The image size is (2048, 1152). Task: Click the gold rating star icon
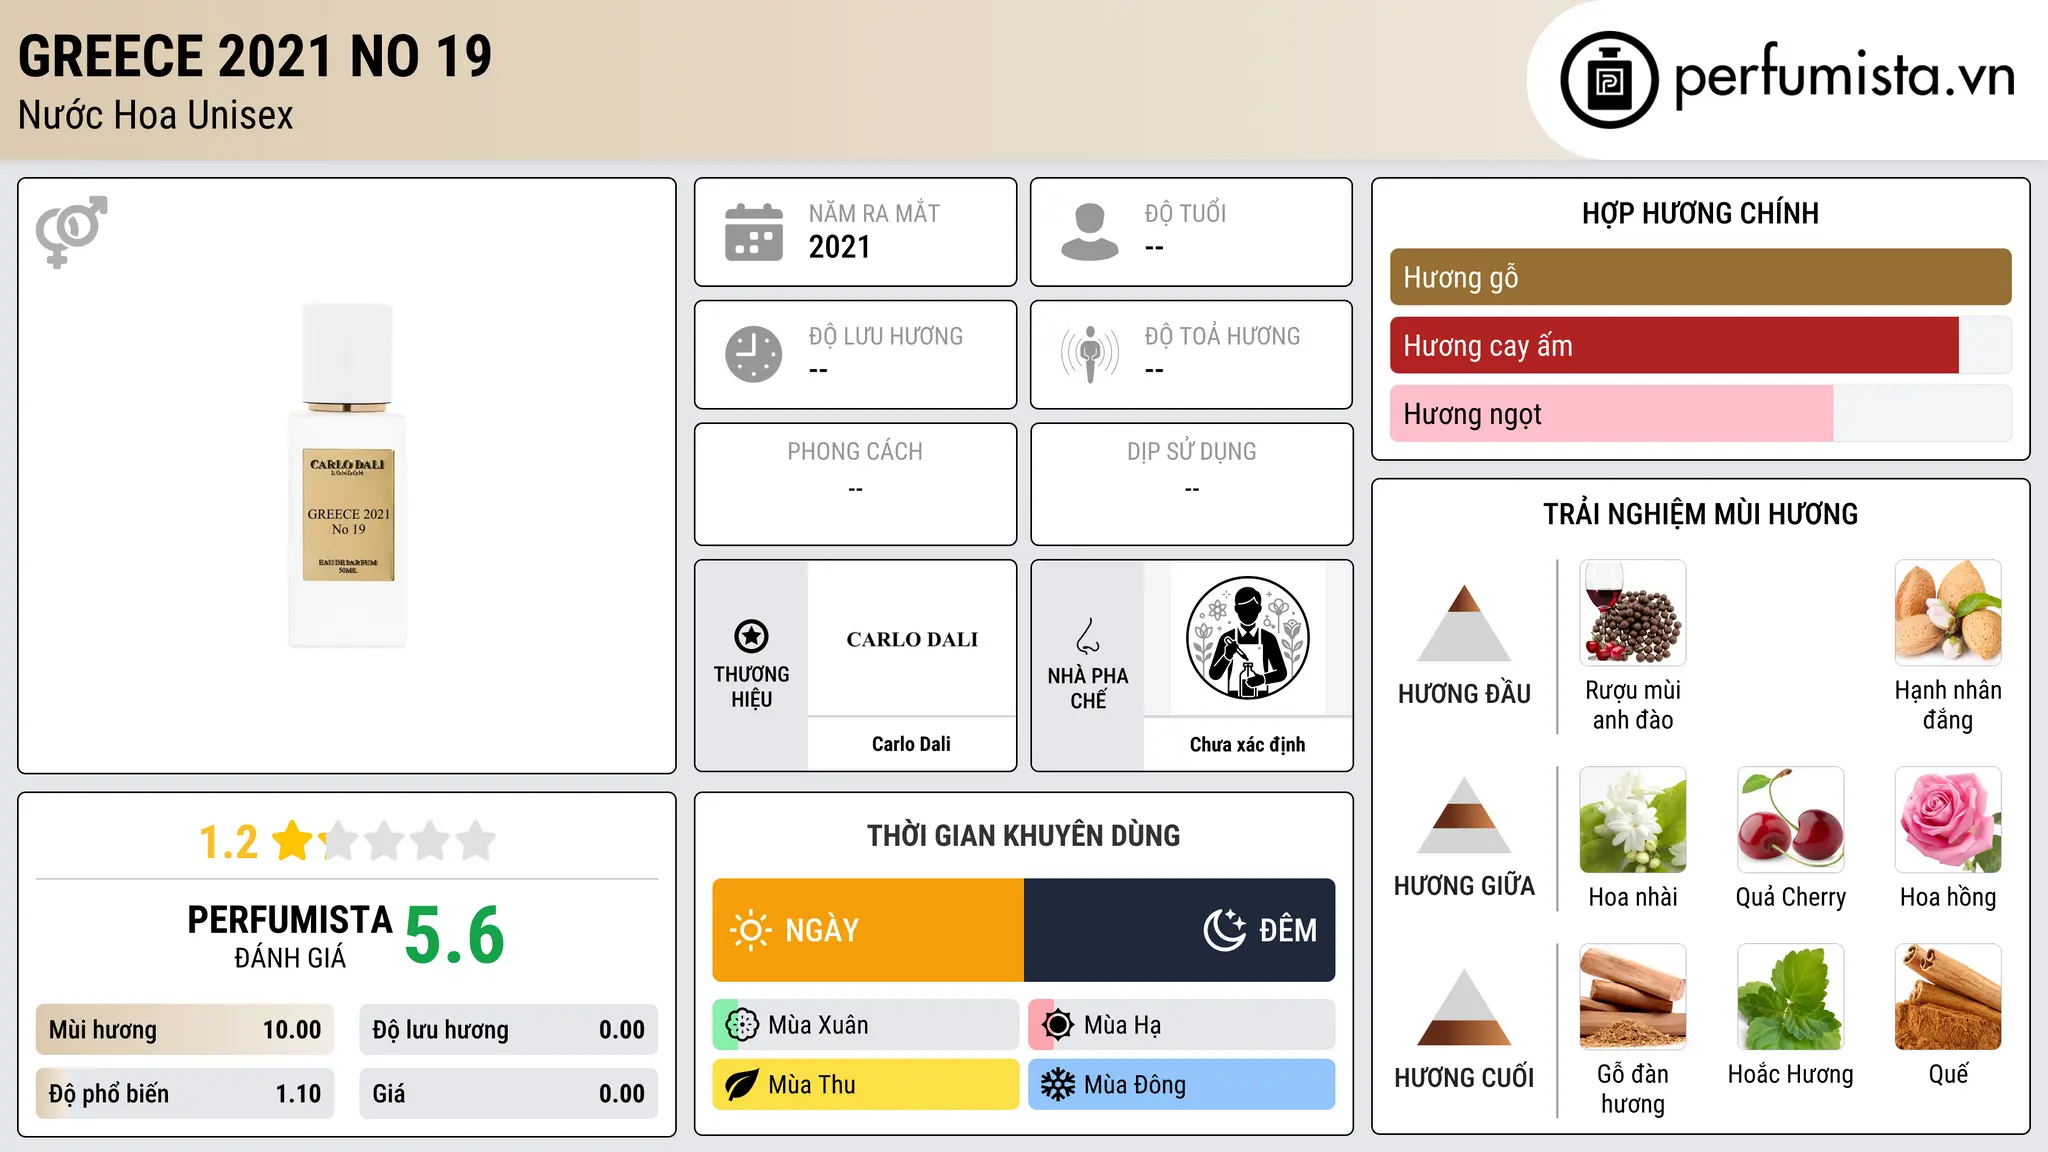click(293, 840)
